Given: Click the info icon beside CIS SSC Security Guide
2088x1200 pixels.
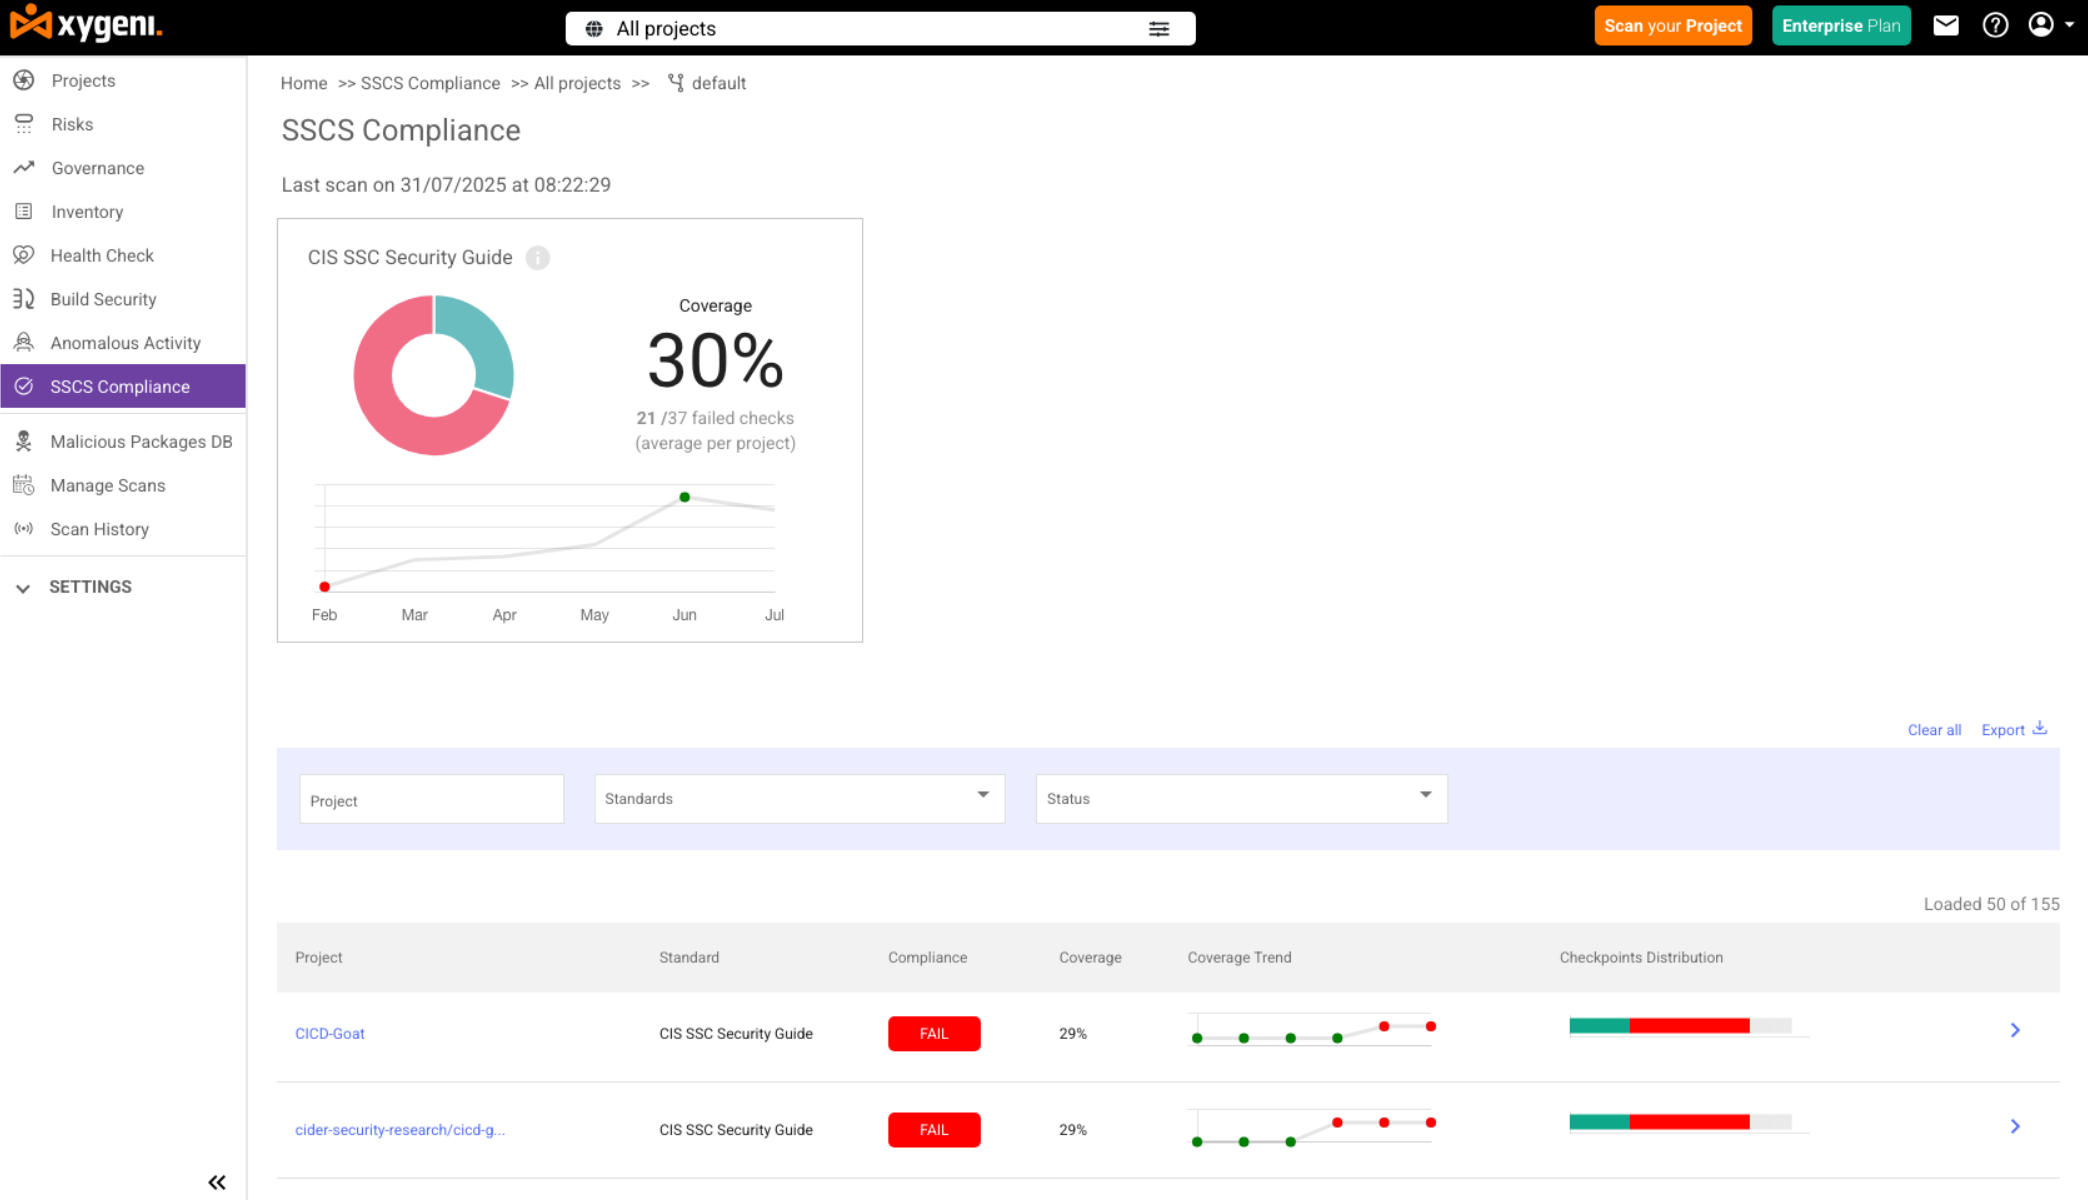Looking at the screenshot, I should (538, 258).
